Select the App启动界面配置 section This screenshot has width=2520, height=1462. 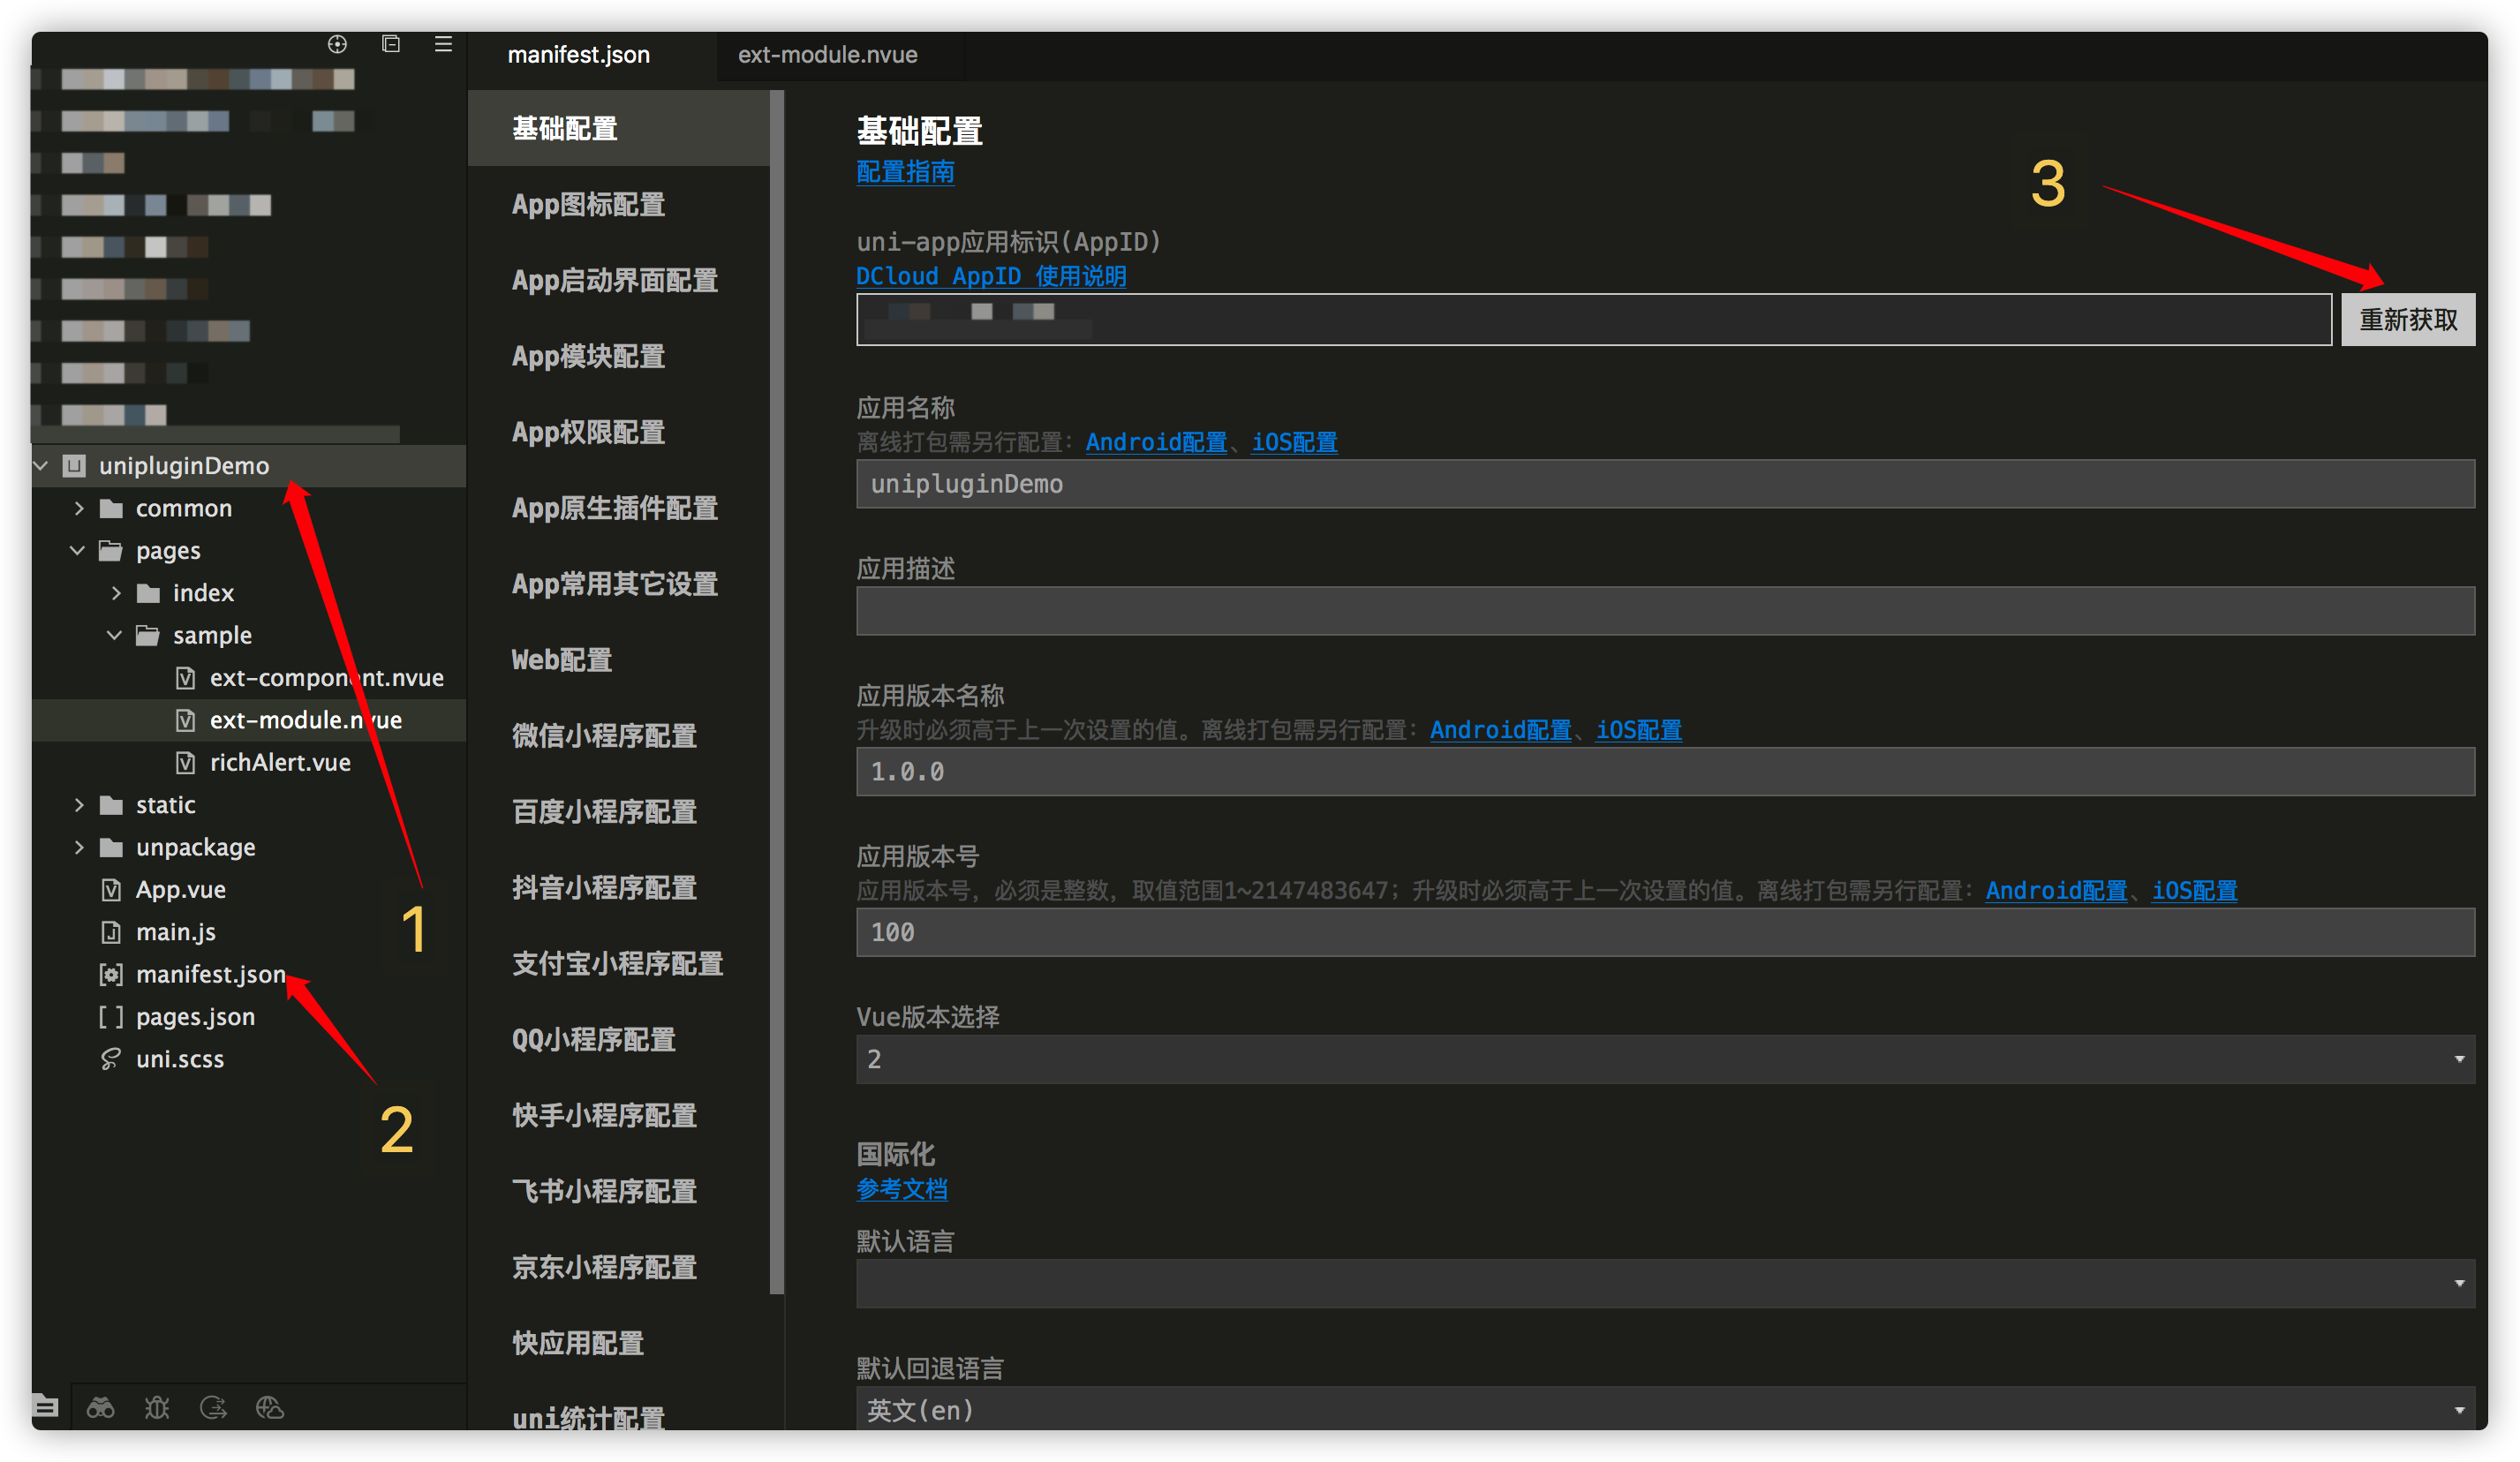click(x=619, y=280)
